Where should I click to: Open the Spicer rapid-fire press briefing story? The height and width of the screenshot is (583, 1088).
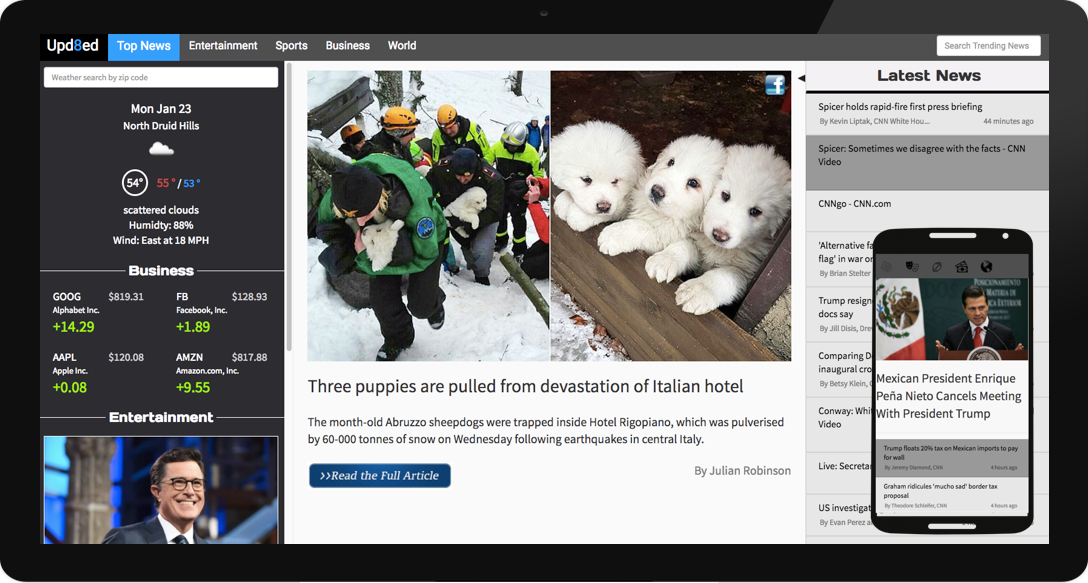(x=927, y=113)
